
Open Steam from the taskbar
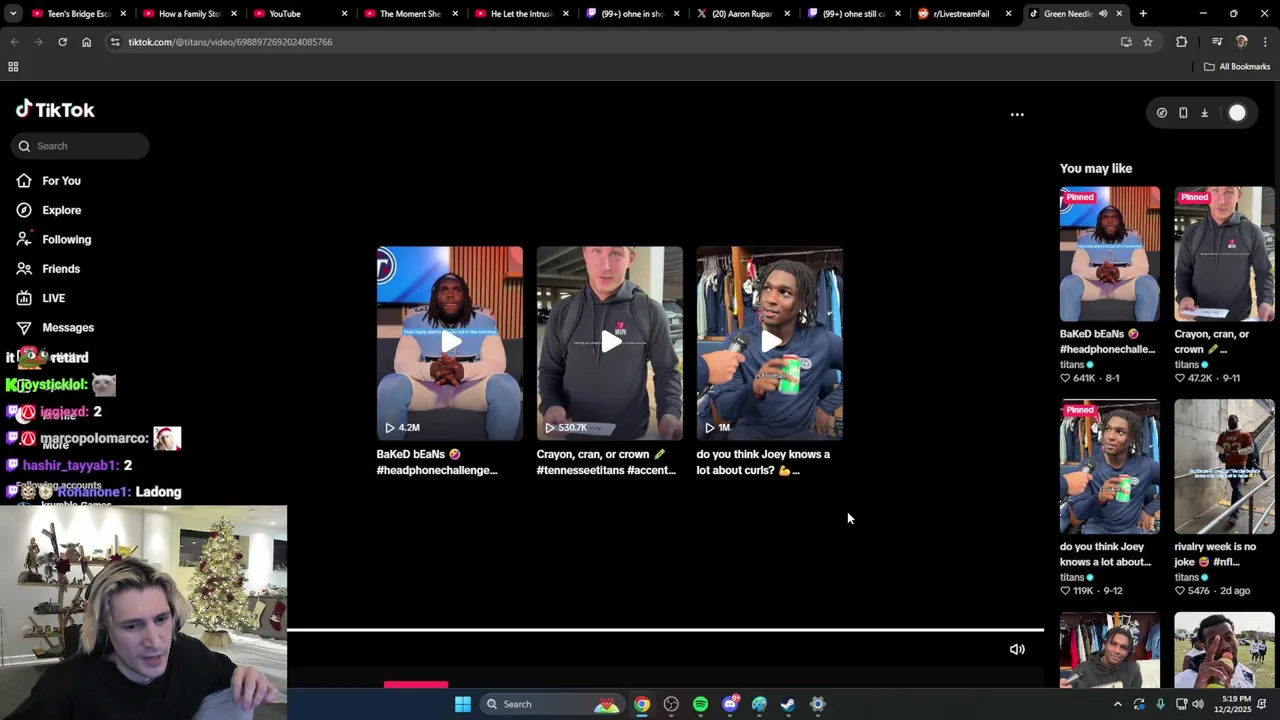(x=788, y=704)
